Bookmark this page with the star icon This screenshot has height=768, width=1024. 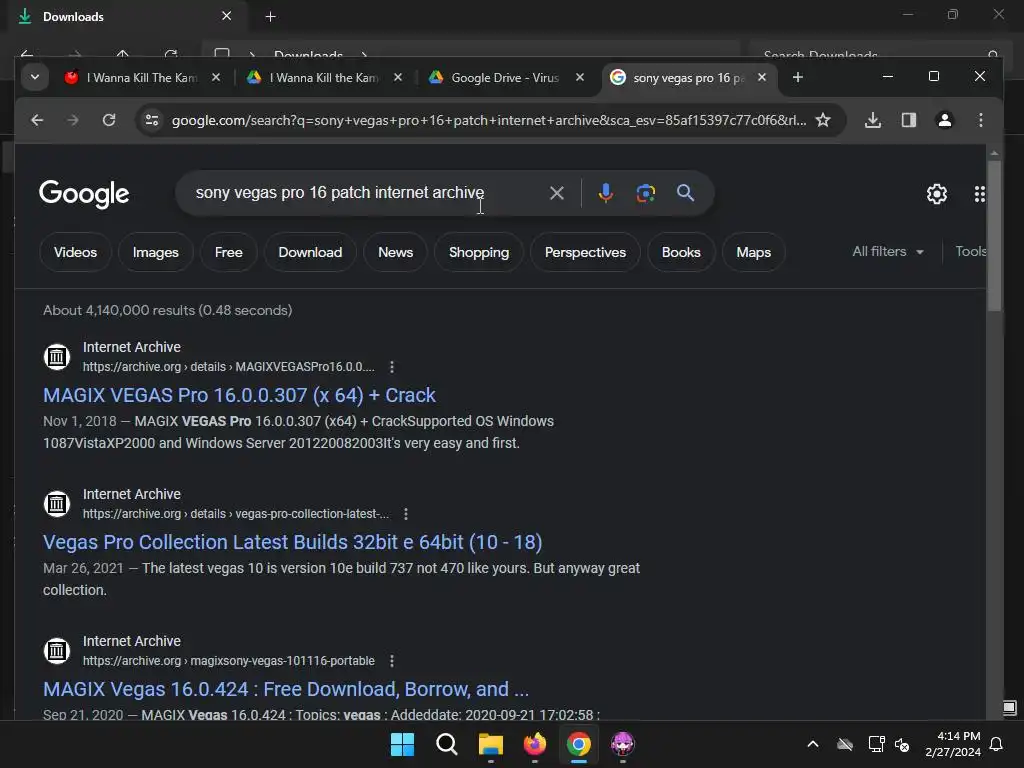tap(823, 120)
